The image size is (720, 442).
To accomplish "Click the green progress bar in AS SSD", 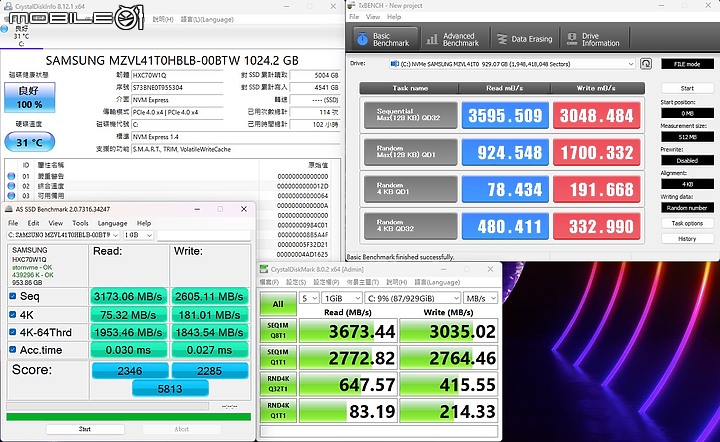I will pyautogui.click(x=129, y=417).
